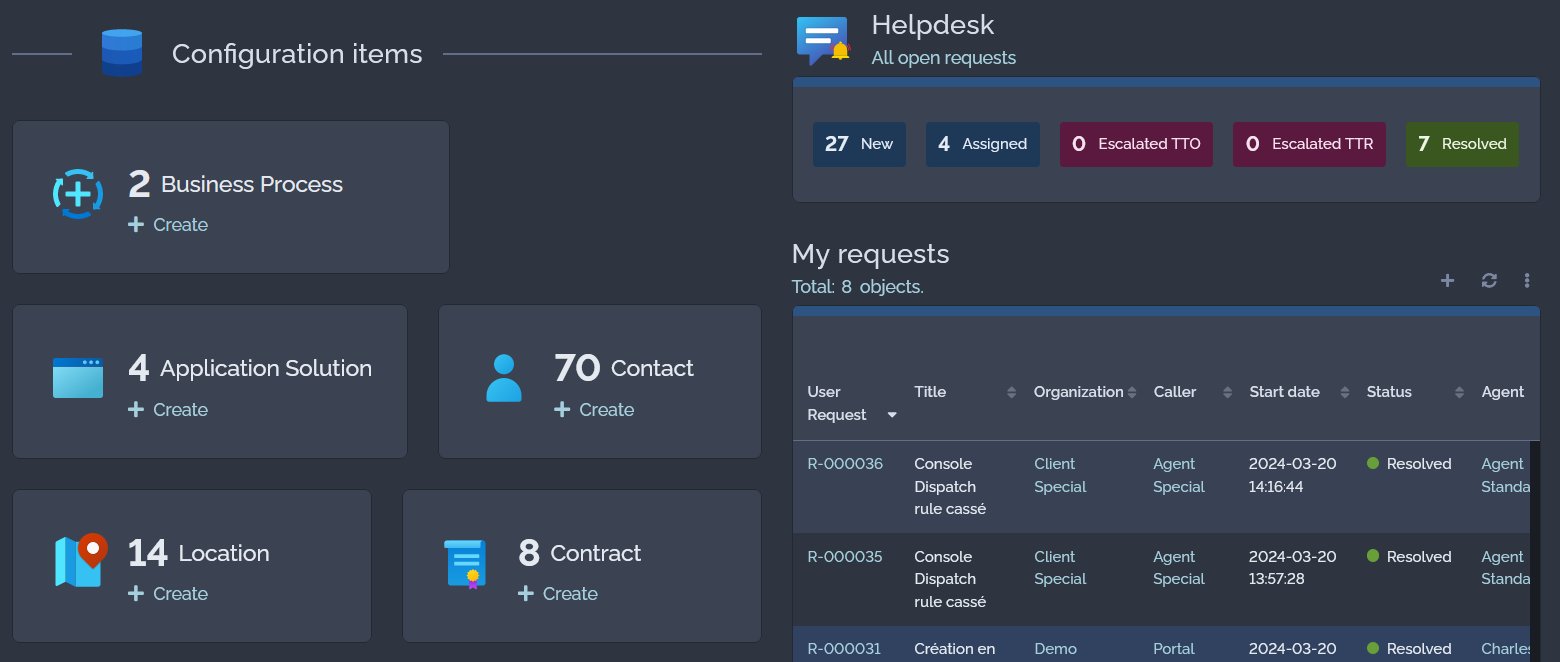Click the Business Process circular plus icon
Image resolution: width=1560 pixels, height=662 pixels.
click(77, 194)
